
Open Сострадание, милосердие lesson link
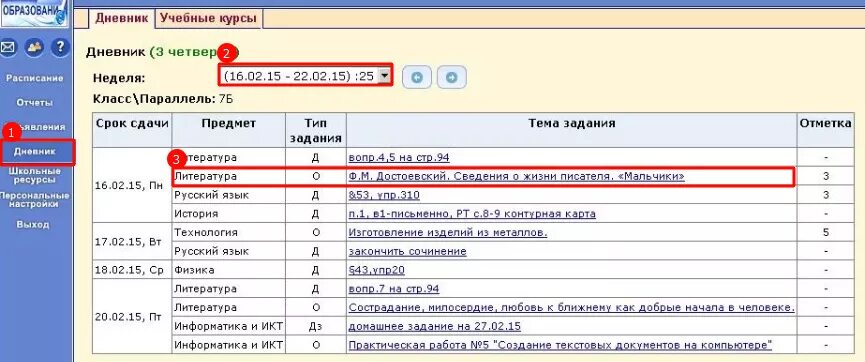(571, 307)
